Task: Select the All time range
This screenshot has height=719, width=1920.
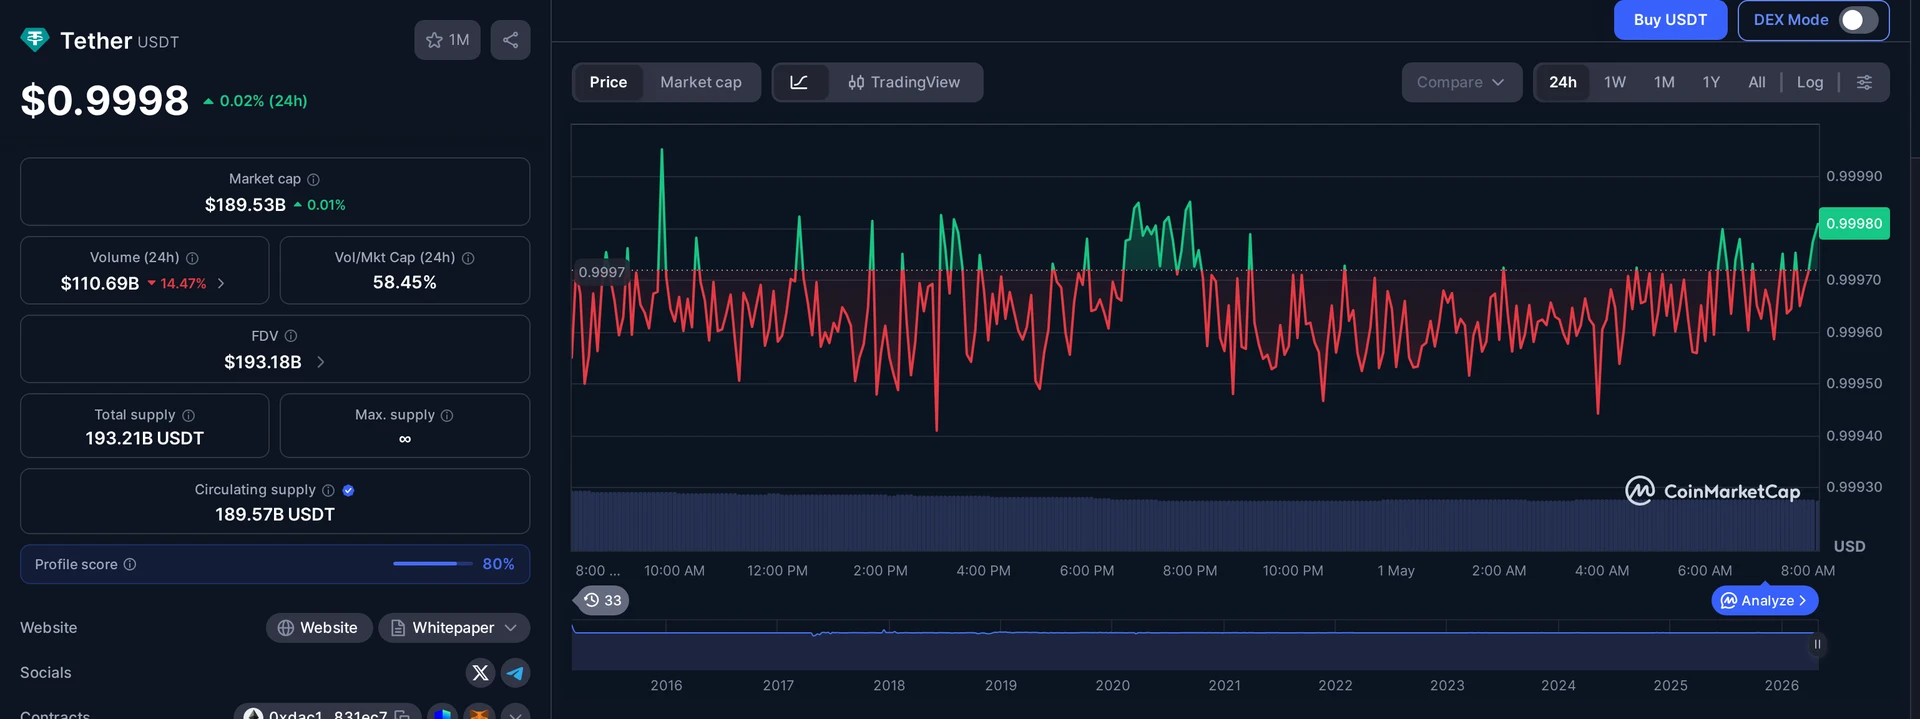Action: (1756, 82)
